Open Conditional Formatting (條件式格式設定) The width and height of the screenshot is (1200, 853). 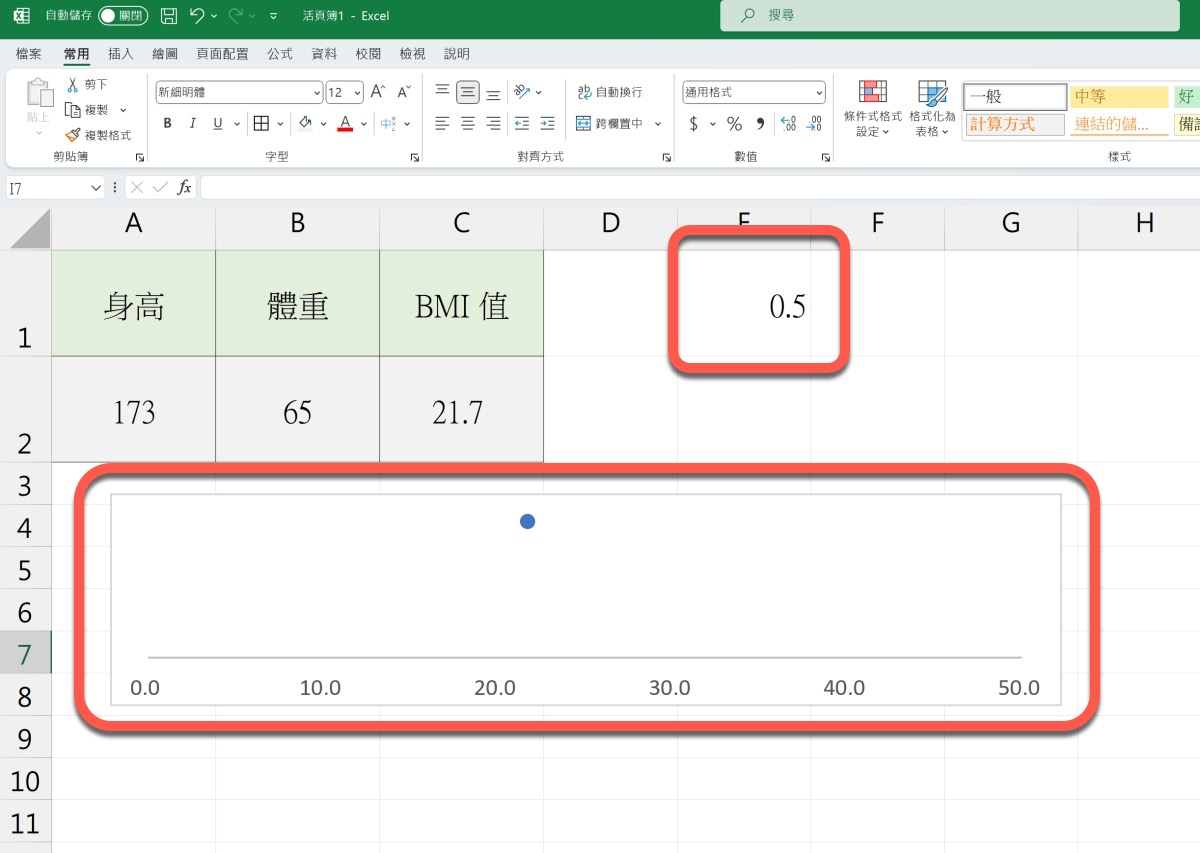873,109
